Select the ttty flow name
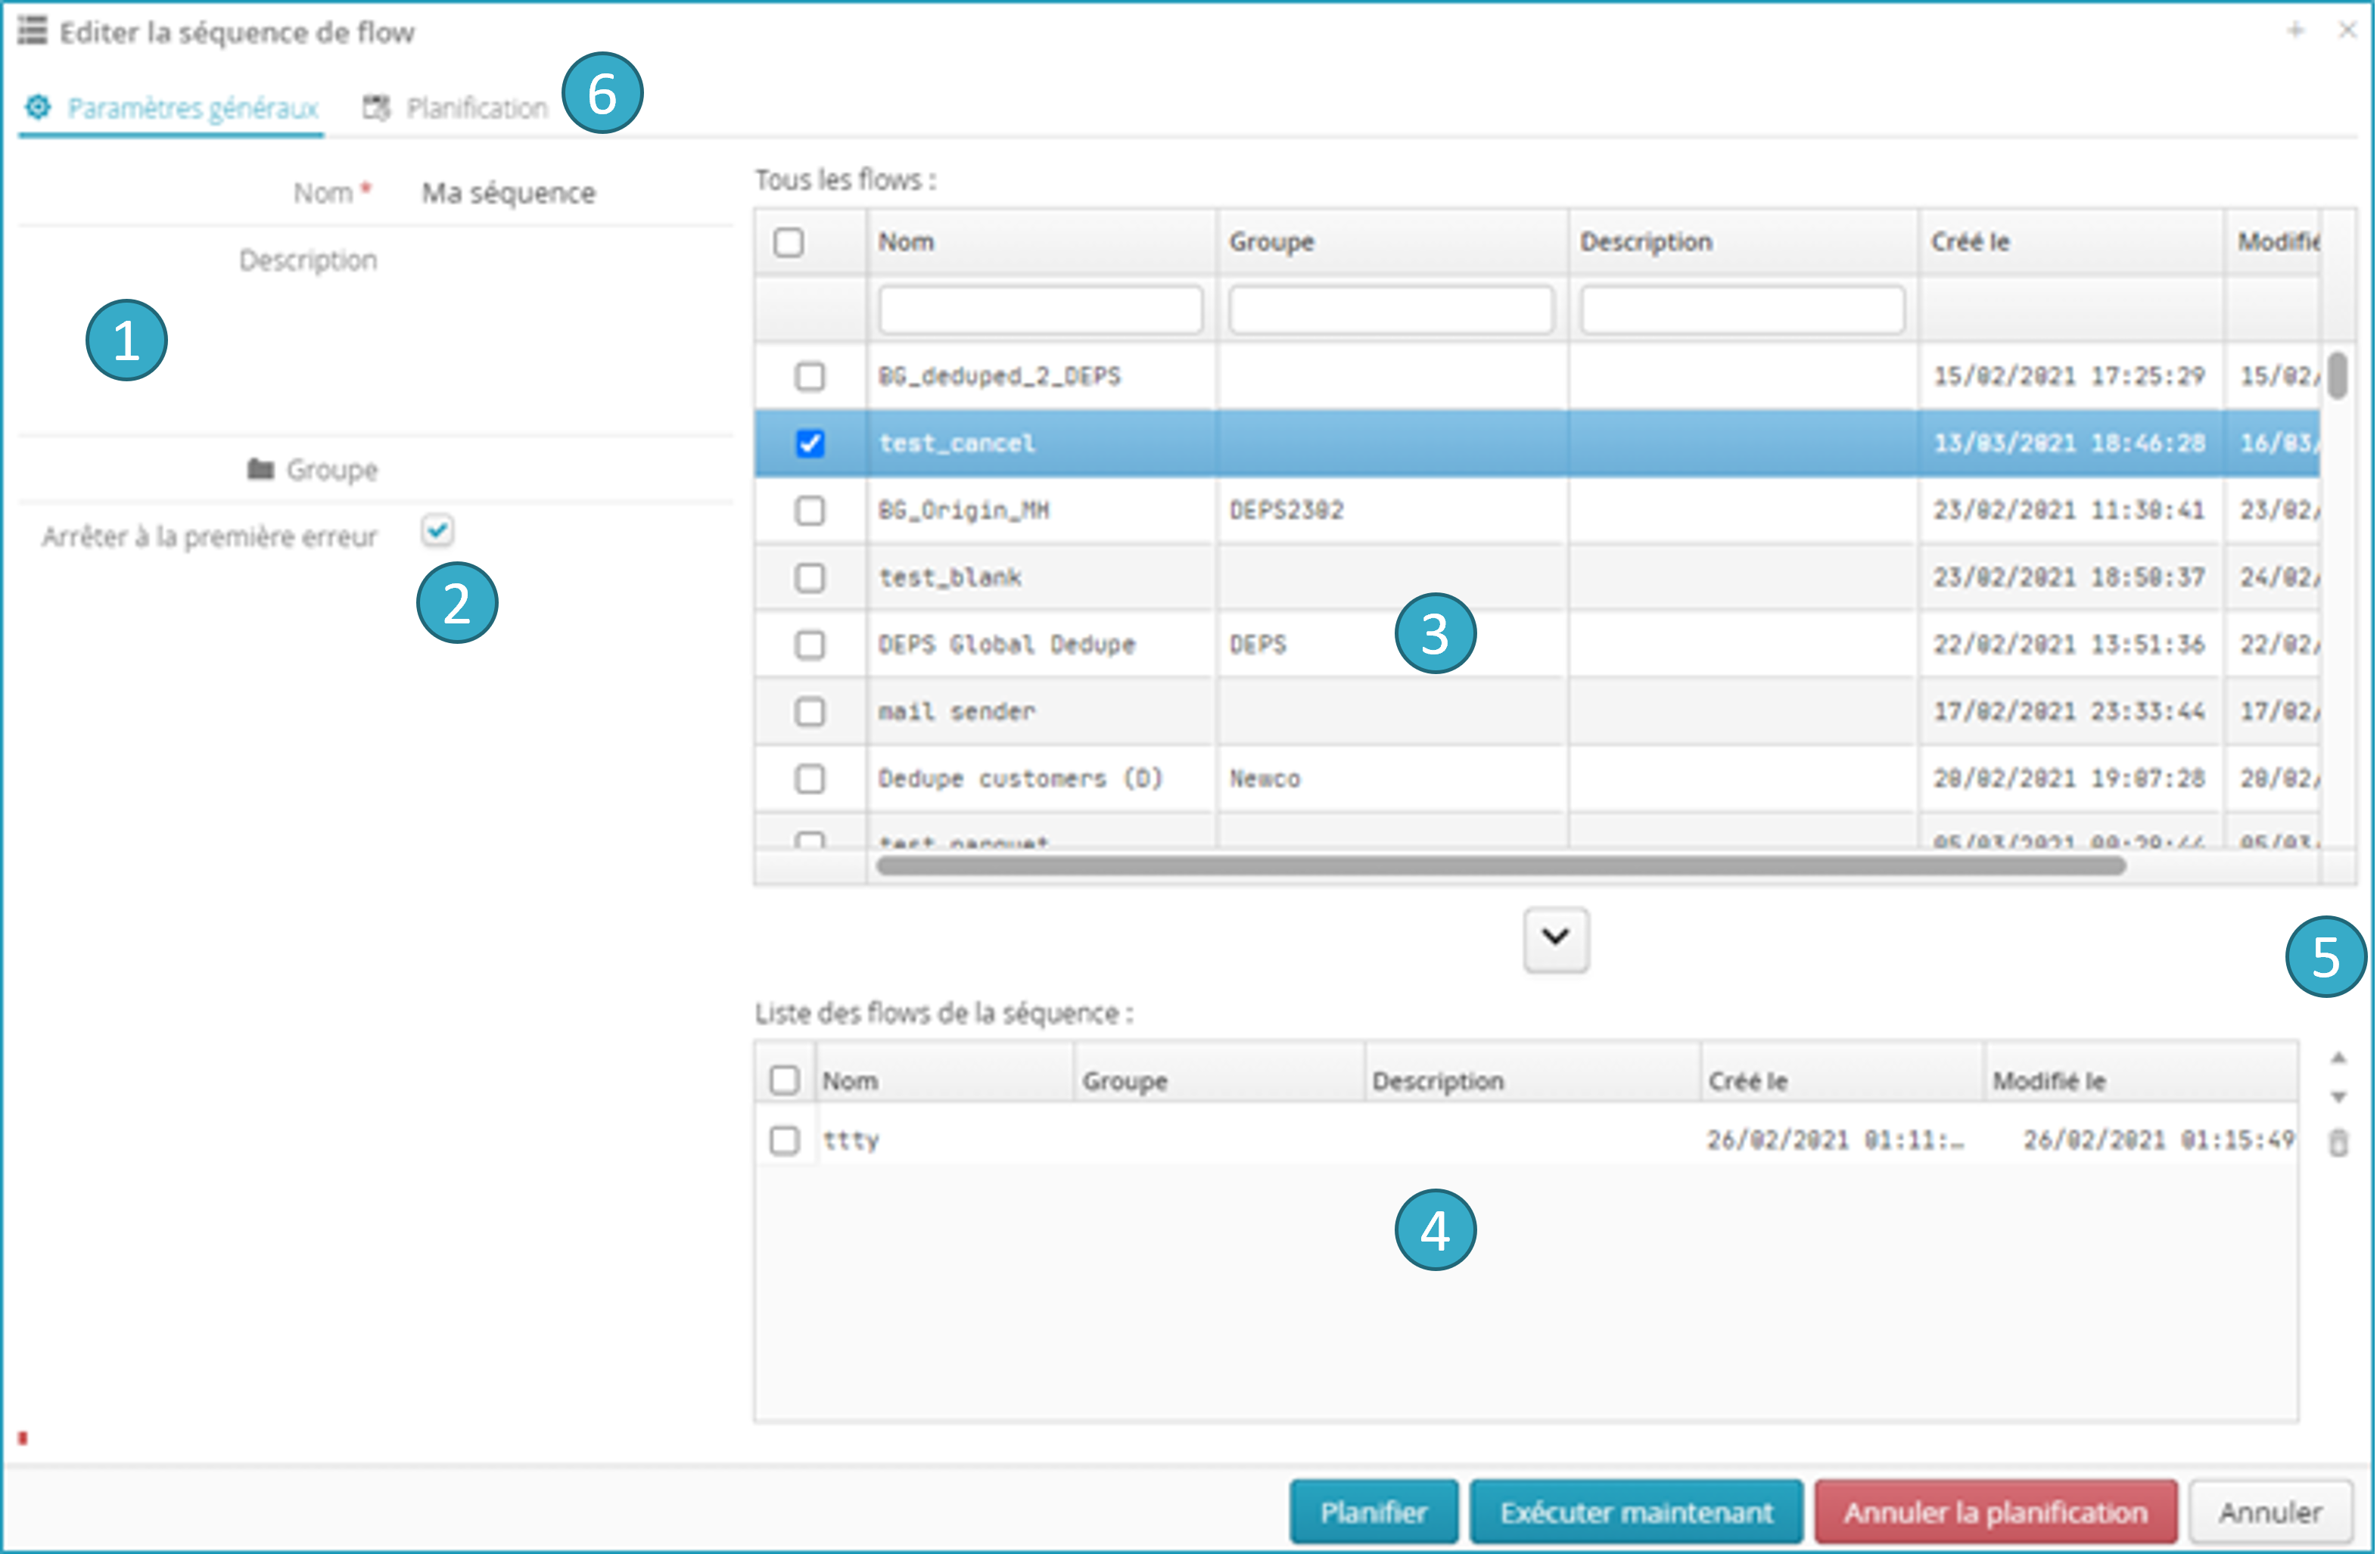The height and width of the screenshot is (1554, 2380). [850, 1140]
